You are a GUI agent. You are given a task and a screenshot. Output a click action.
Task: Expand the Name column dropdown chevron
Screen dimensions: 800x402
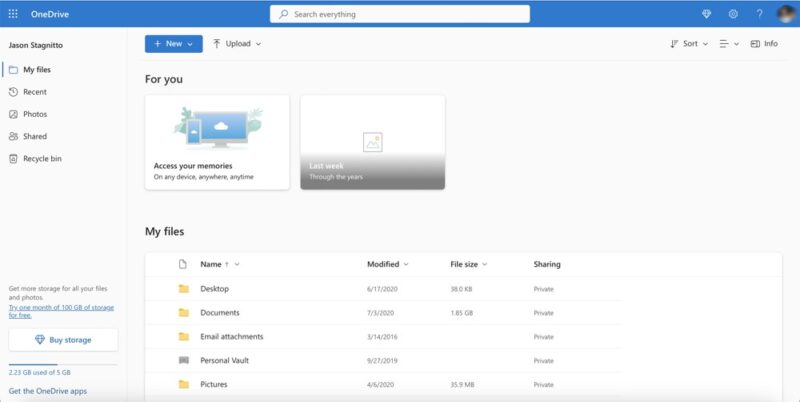pyautogui.click(x=237, y=264)
